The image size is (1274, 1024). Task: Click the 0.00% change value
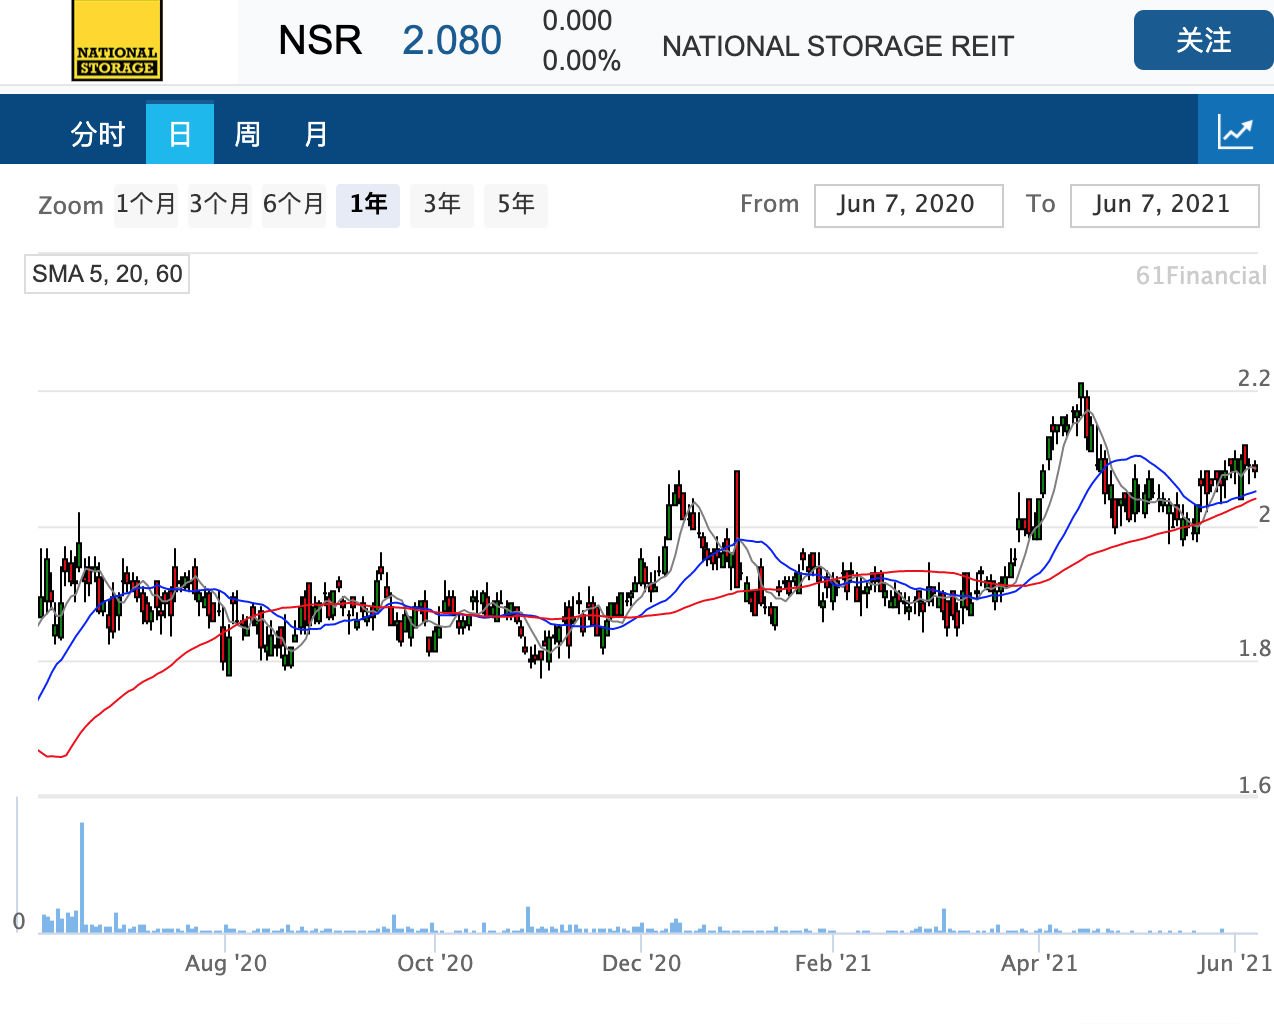581,61
